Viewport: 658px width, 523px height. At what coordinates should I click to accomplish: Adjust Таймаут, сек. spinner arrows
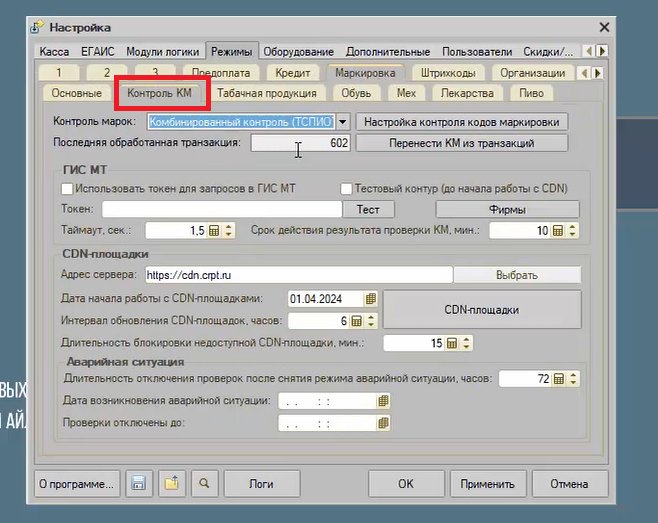(228, 230)
